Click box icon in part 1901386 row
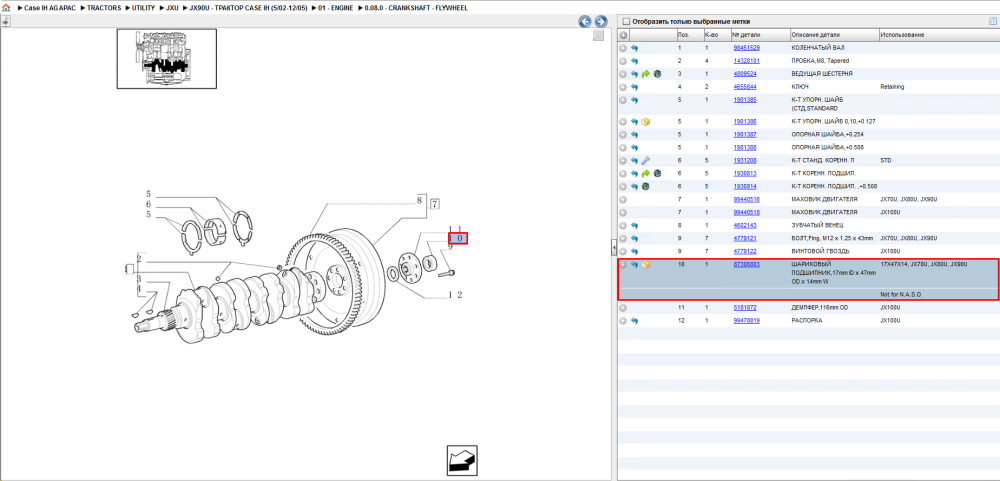1000x481 pixels. point(645,121)
